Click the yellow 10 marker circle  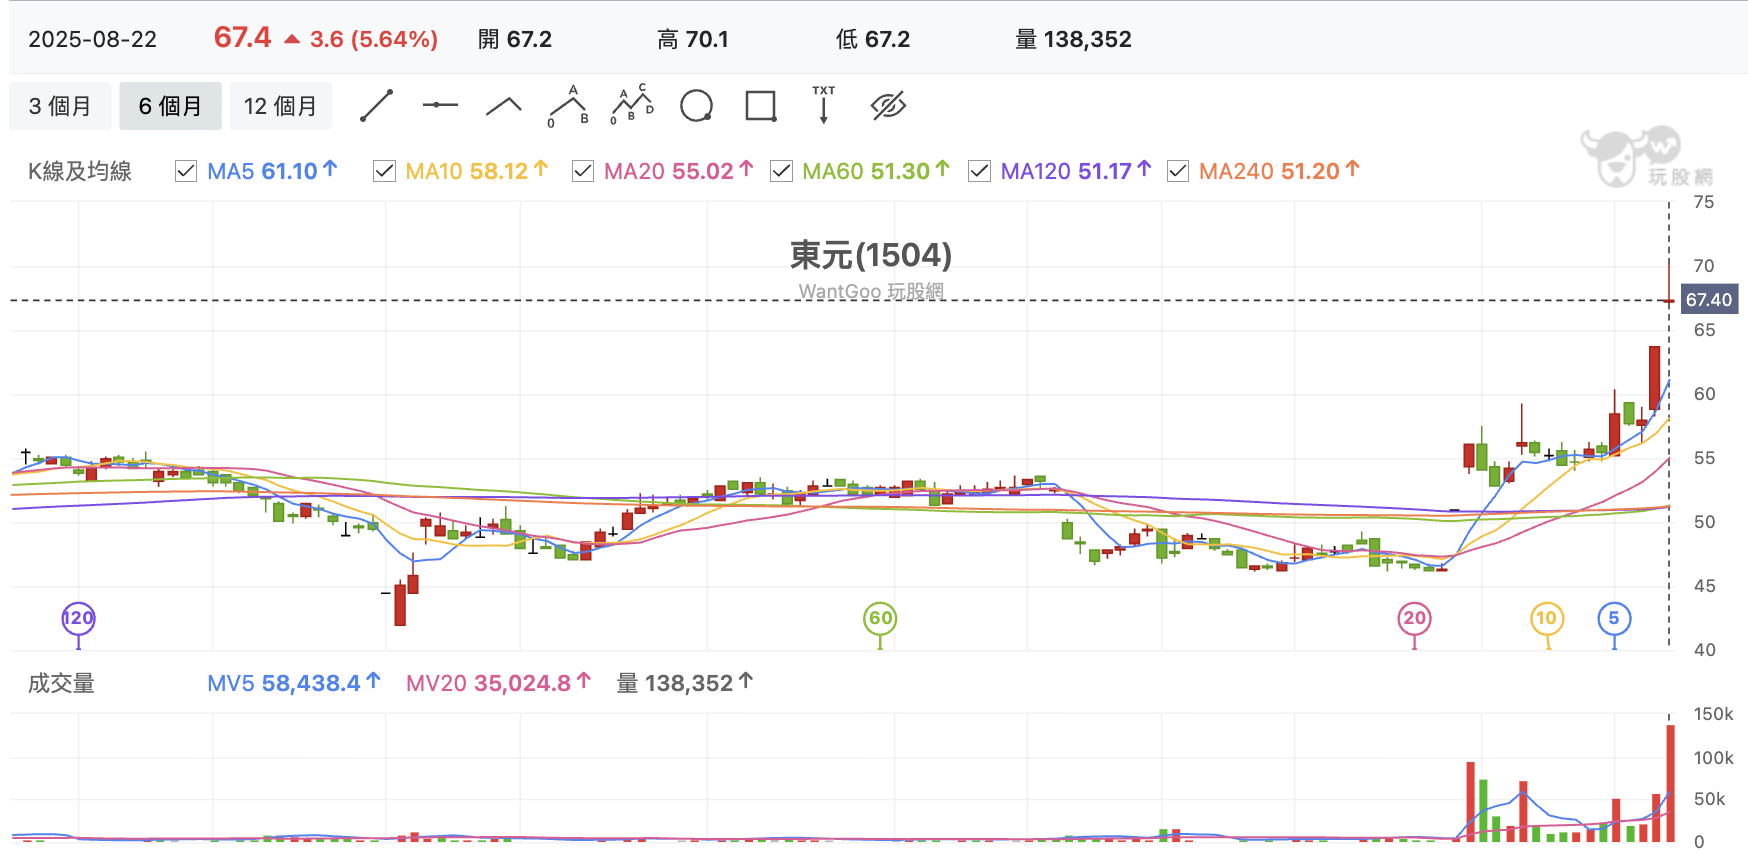coord(1547,618)
